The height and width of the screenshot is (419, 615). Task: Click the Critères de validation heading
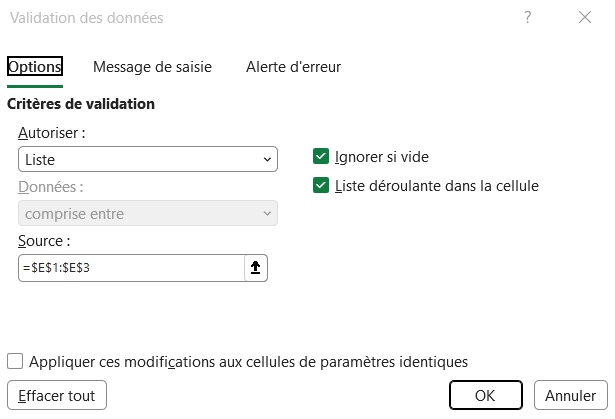point(81,104)
